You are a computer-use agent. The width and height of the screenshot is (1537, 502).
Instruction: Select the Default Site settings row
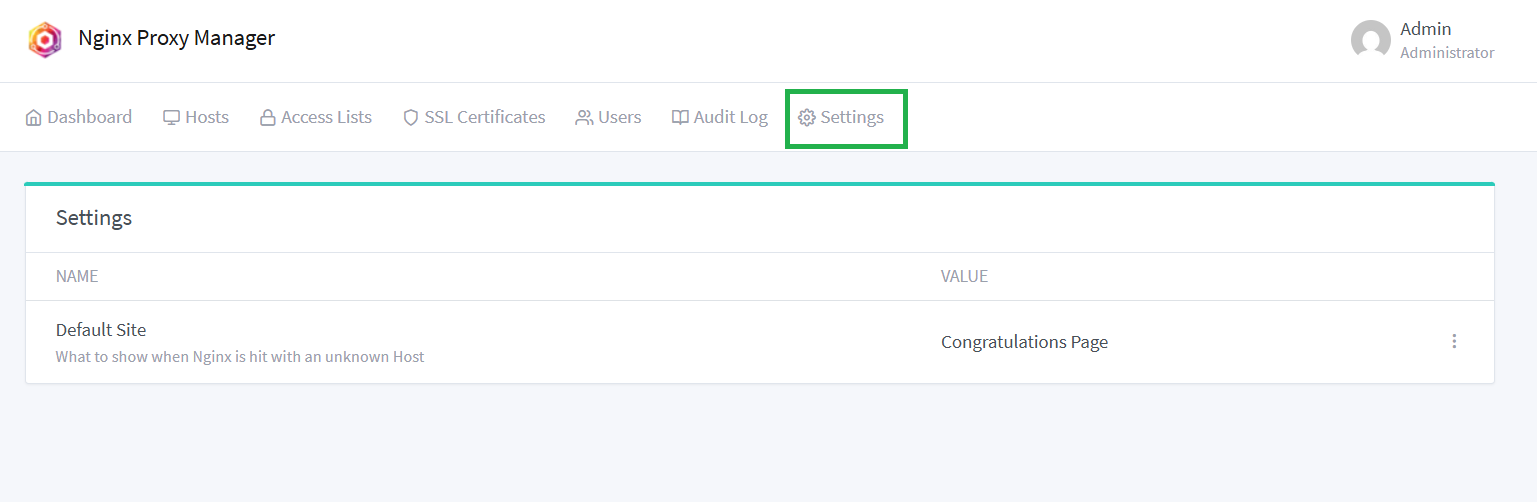pyautogui.click(x=760, y=342)
